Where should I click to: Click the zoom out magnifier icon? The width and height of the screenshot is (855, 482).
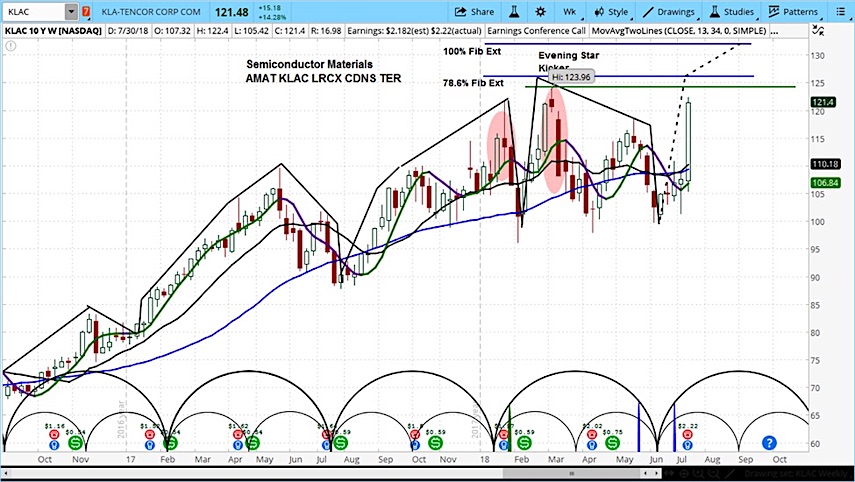pyautogui.click(x=713, y=474)
